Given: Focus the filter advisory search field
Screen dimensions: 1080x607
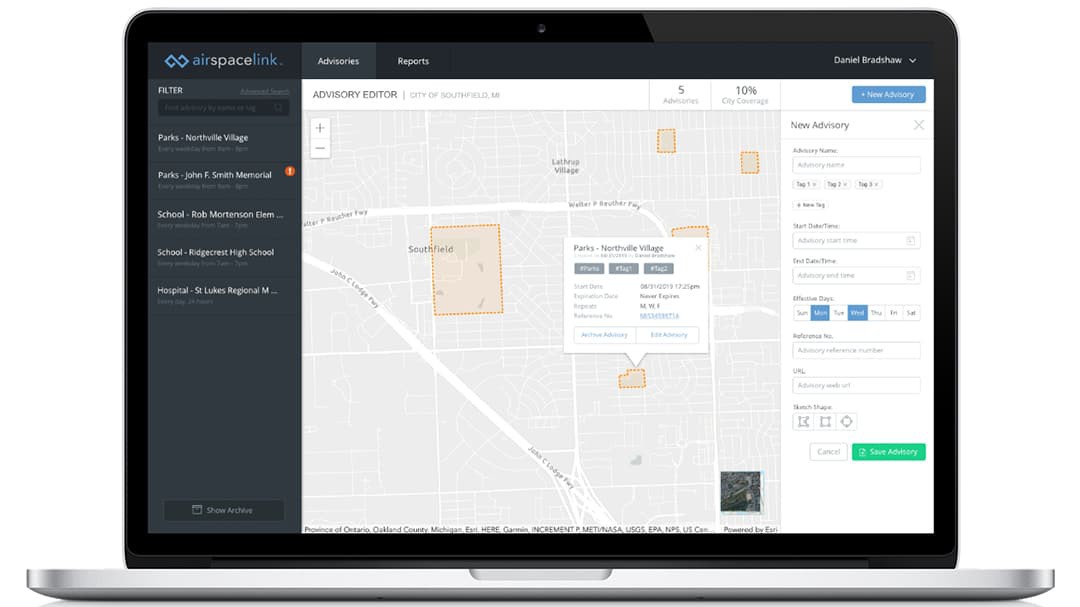Looking at the screenshot, I should [x=223, y=107].
